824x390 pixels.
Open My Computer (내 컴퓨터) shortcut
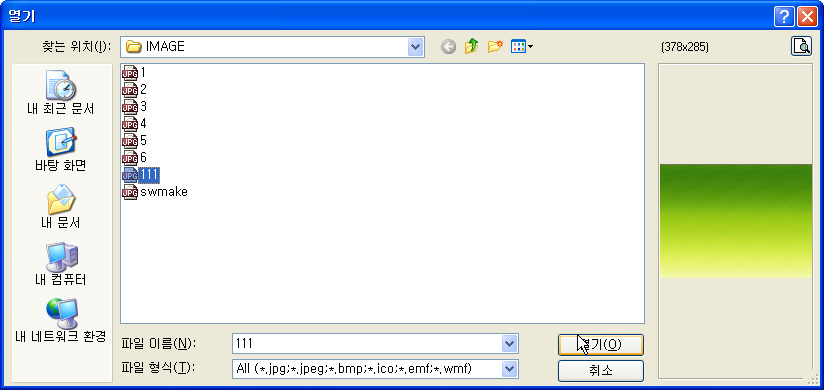coord(60,263)
